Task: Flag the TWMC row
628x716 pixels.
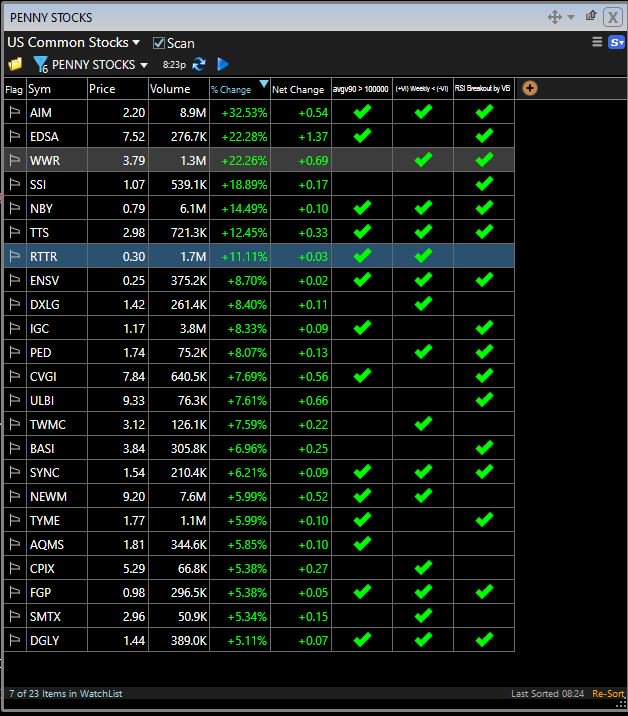Action: pos(15,424)
